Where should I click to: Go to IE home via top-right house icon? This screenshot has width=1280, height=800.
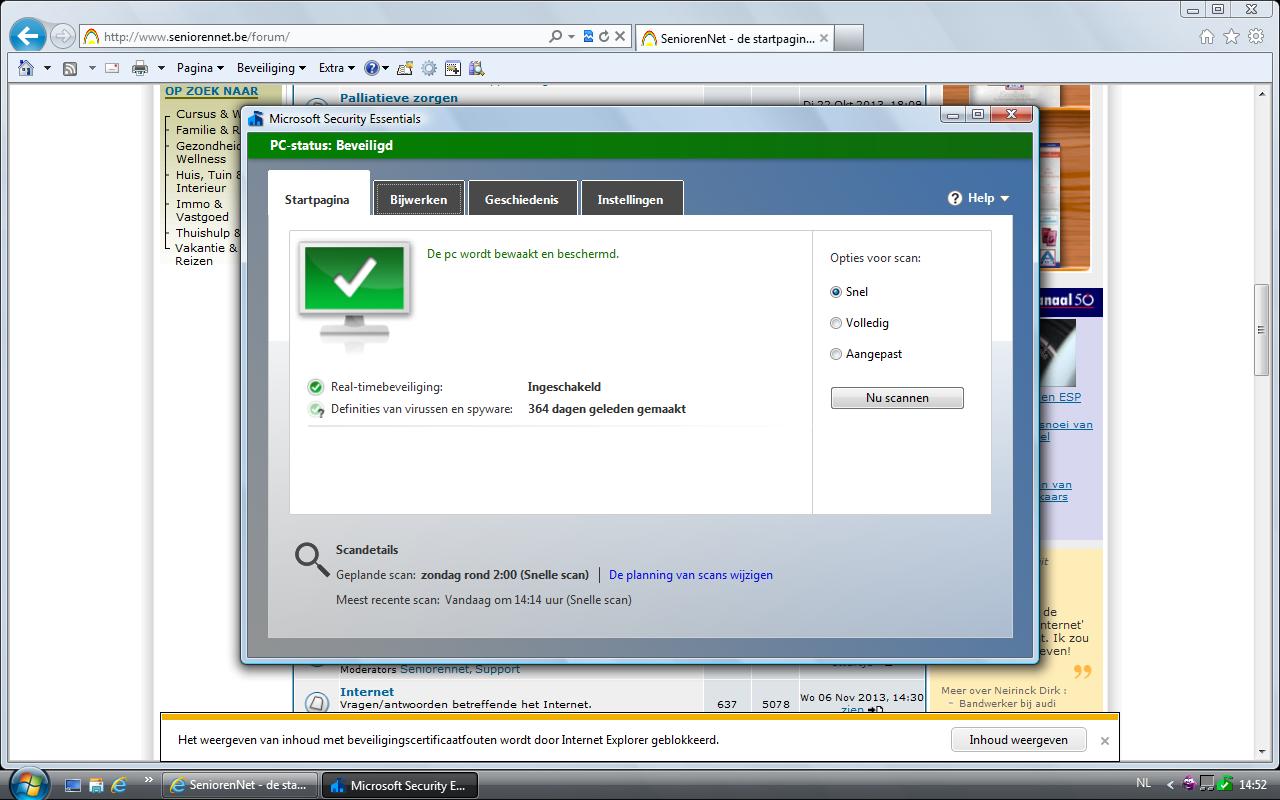pyautogui.click(x=1207, y=37)
